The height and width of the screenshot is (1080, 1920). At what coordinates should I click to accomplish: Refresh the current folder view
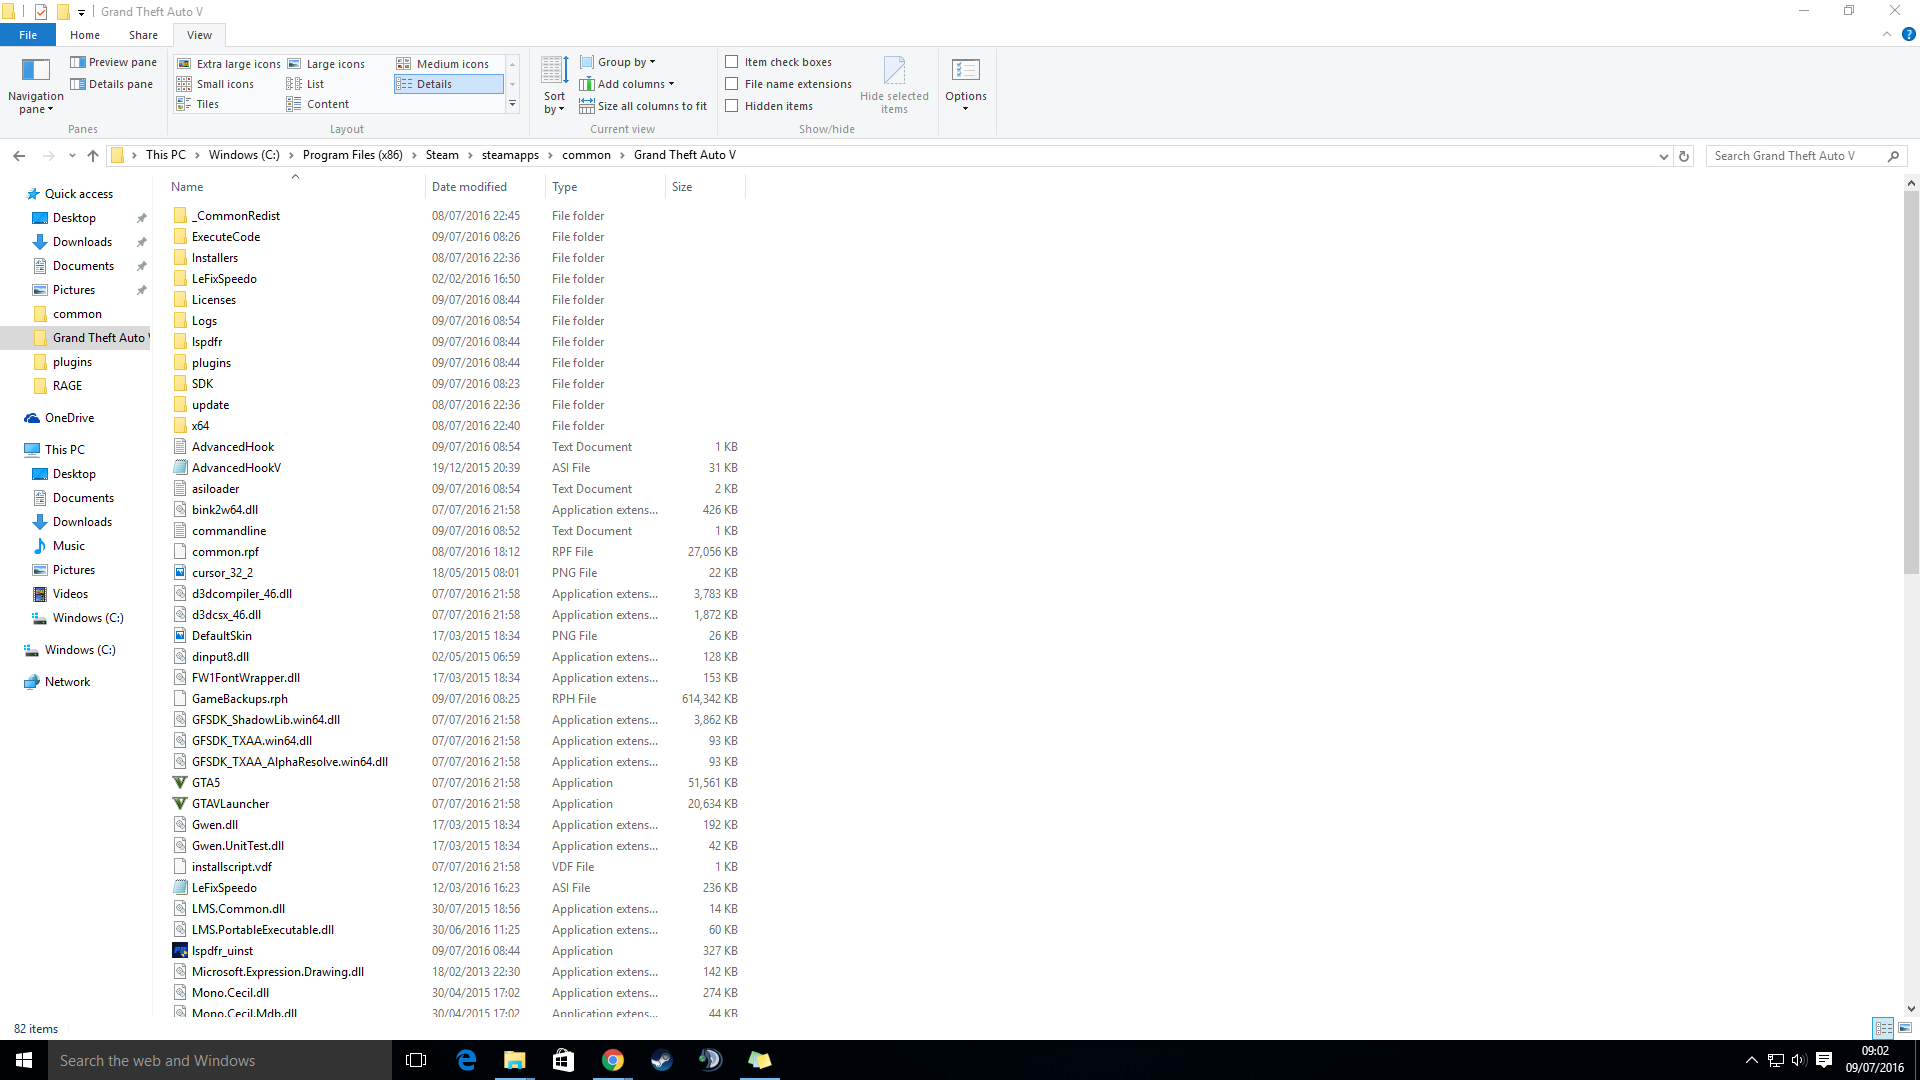pos(1684,156)
